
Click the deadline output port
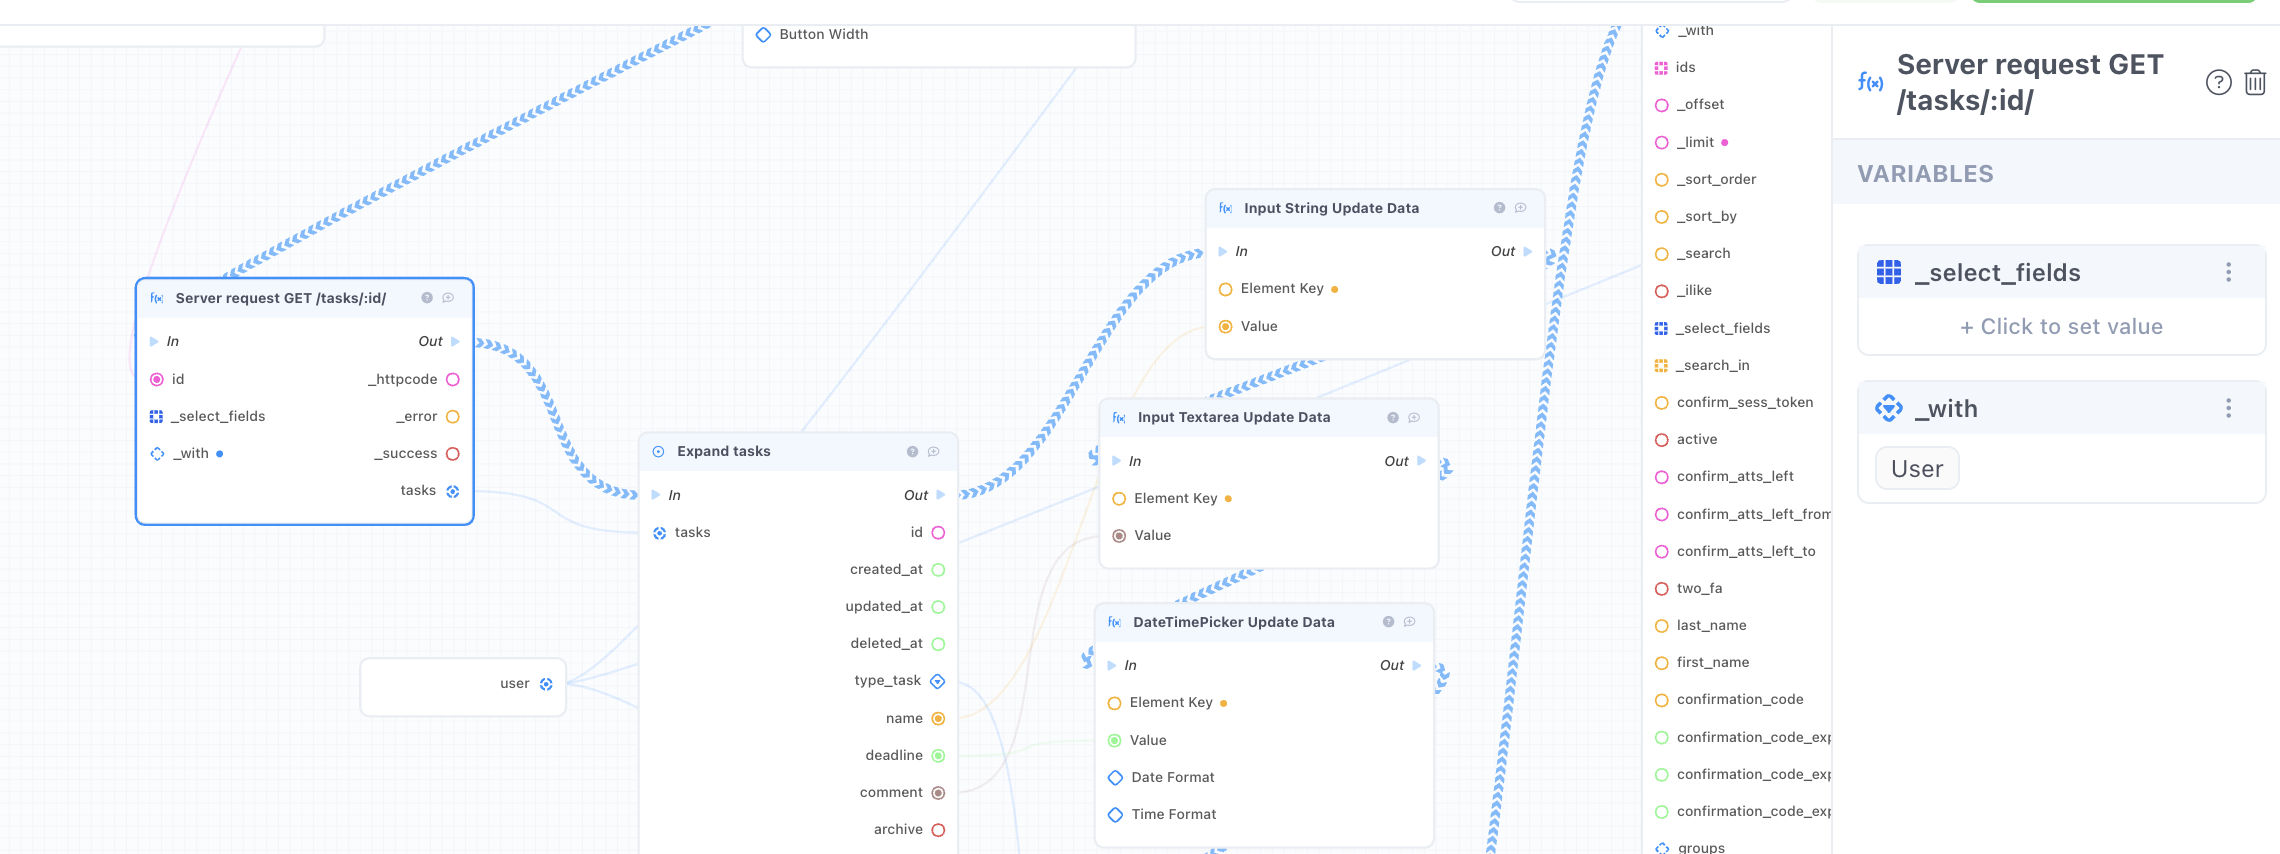(938, 755)
